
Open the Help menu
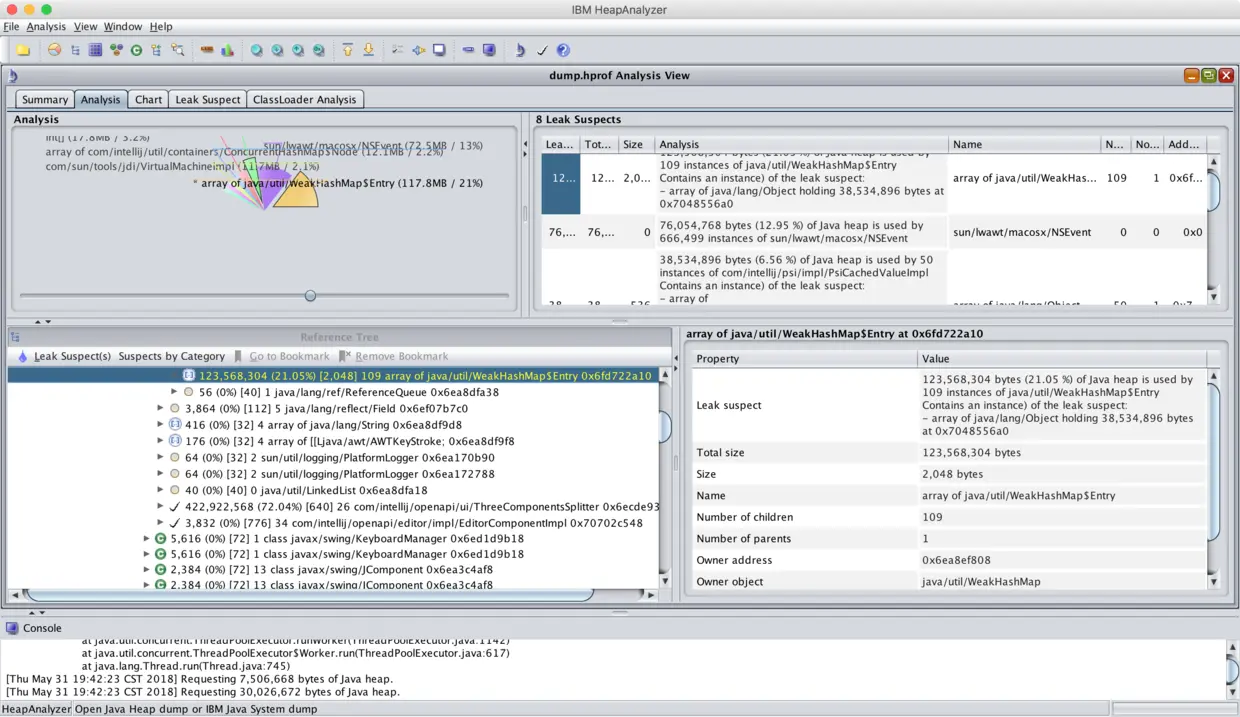tap(161, 26)
